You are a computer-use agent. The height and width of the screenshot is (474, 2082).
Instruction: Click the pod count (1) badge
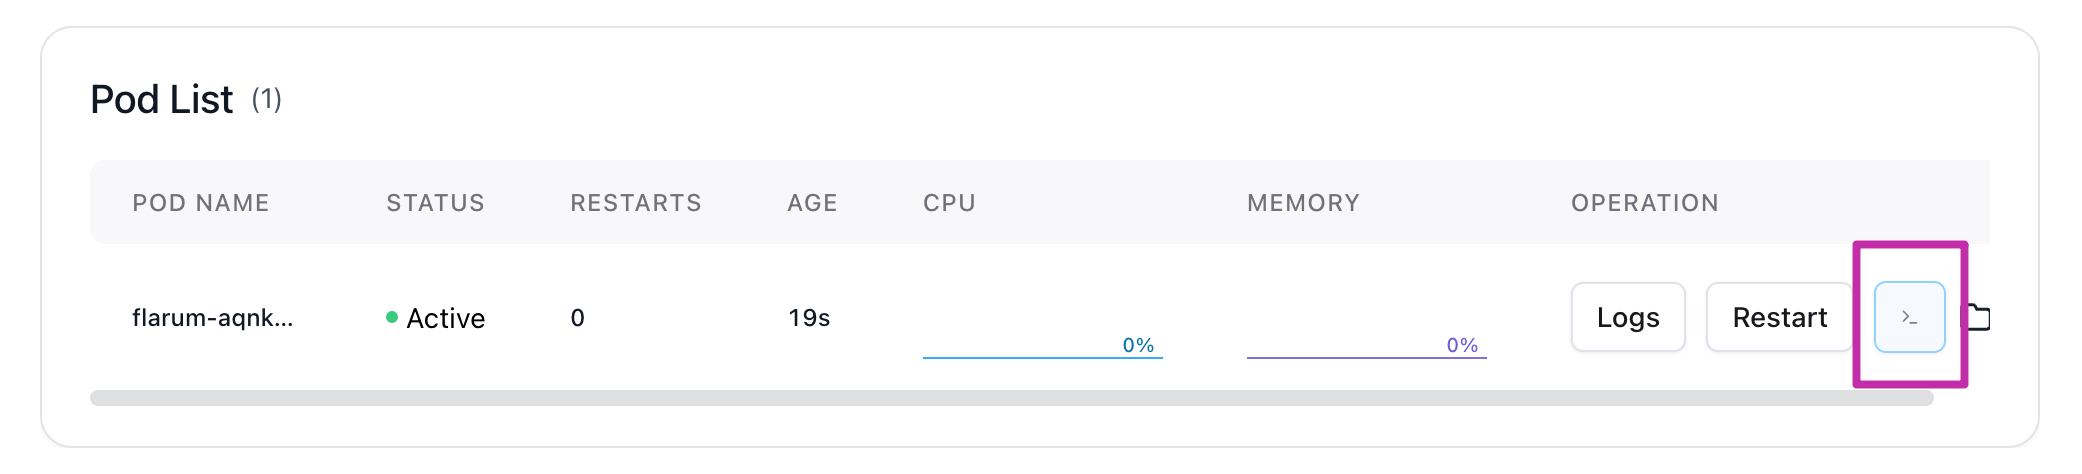(266, 100)
